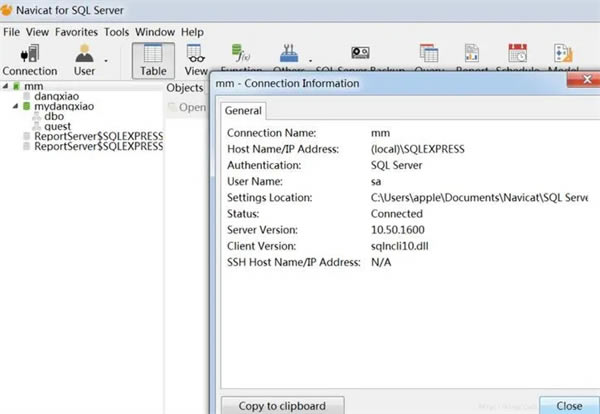Open the Favorites menu
The height and width of the screenshot is (414, 600).
76,32
